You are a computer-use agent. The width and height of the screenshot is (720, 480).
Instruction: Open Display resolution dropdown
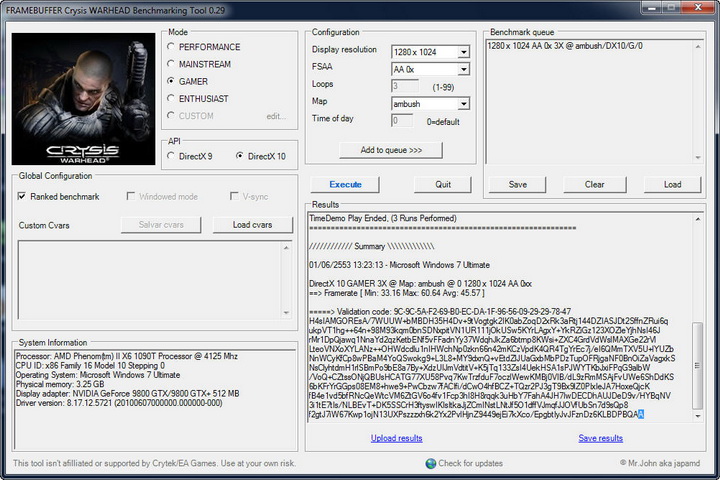tap(463, 52)
